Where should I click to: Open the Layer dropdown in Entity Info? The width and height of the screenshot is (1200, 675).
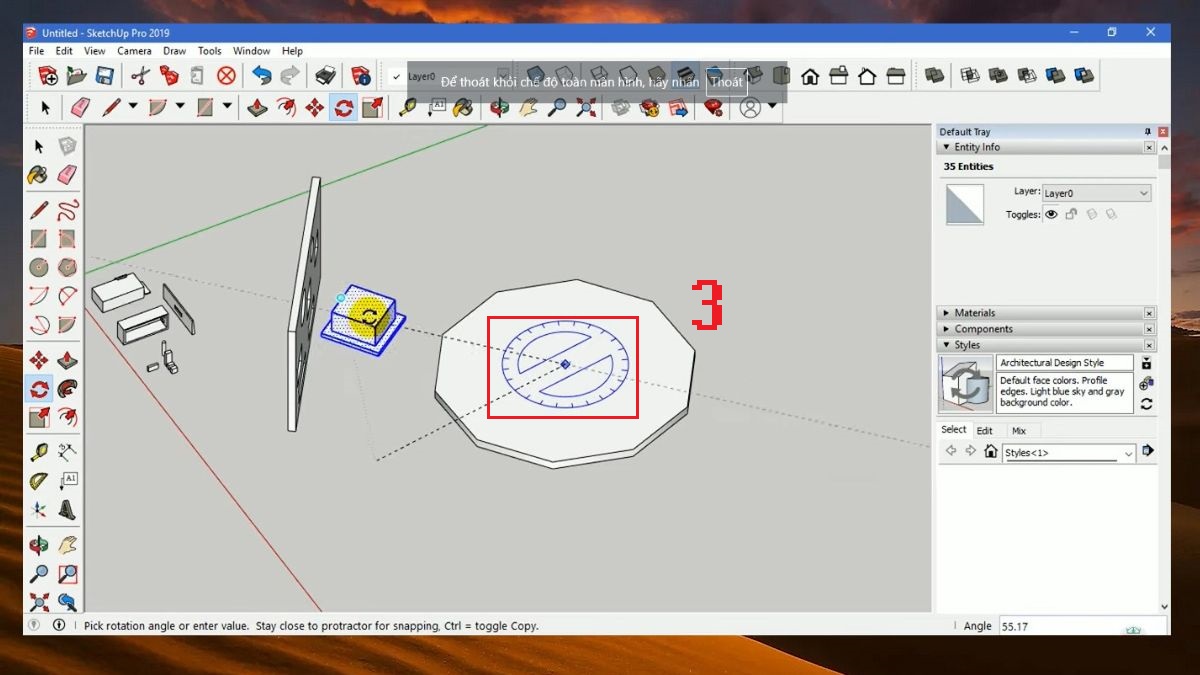[1097, 193]
